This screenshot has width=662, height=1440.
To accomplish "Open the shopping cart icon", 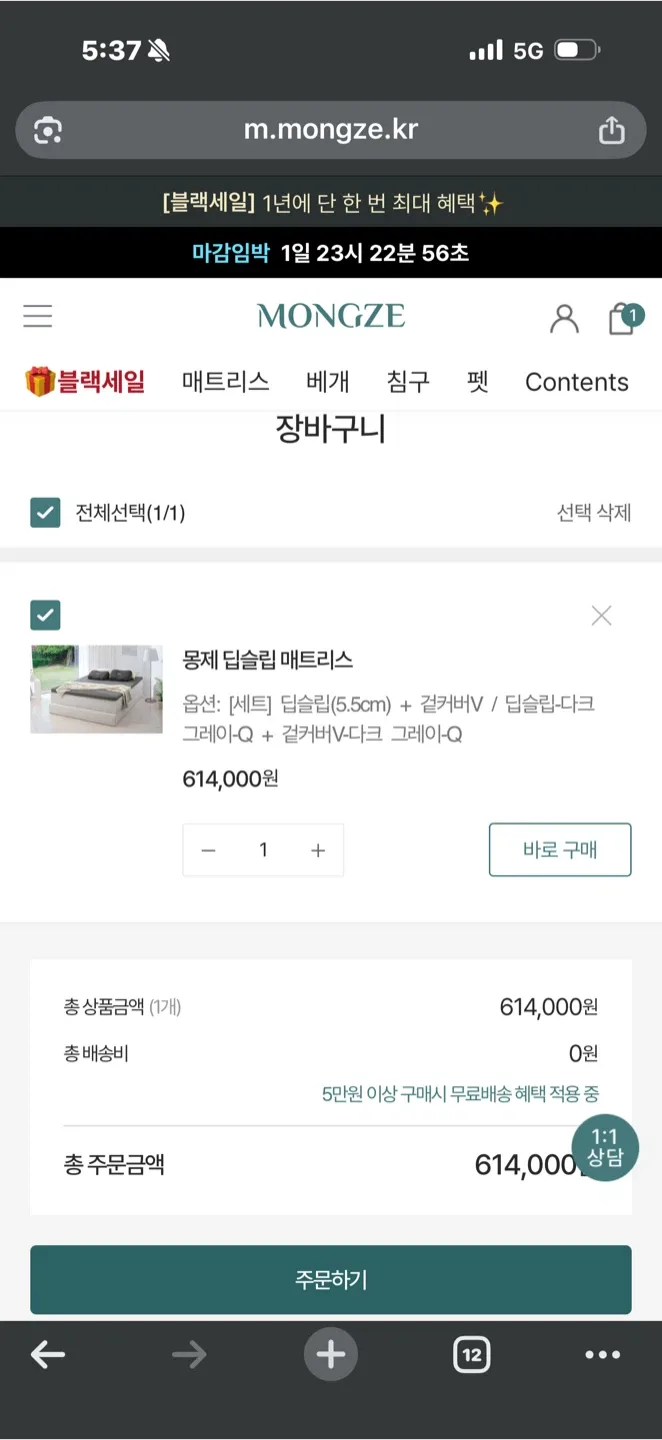I will (623, 318).
